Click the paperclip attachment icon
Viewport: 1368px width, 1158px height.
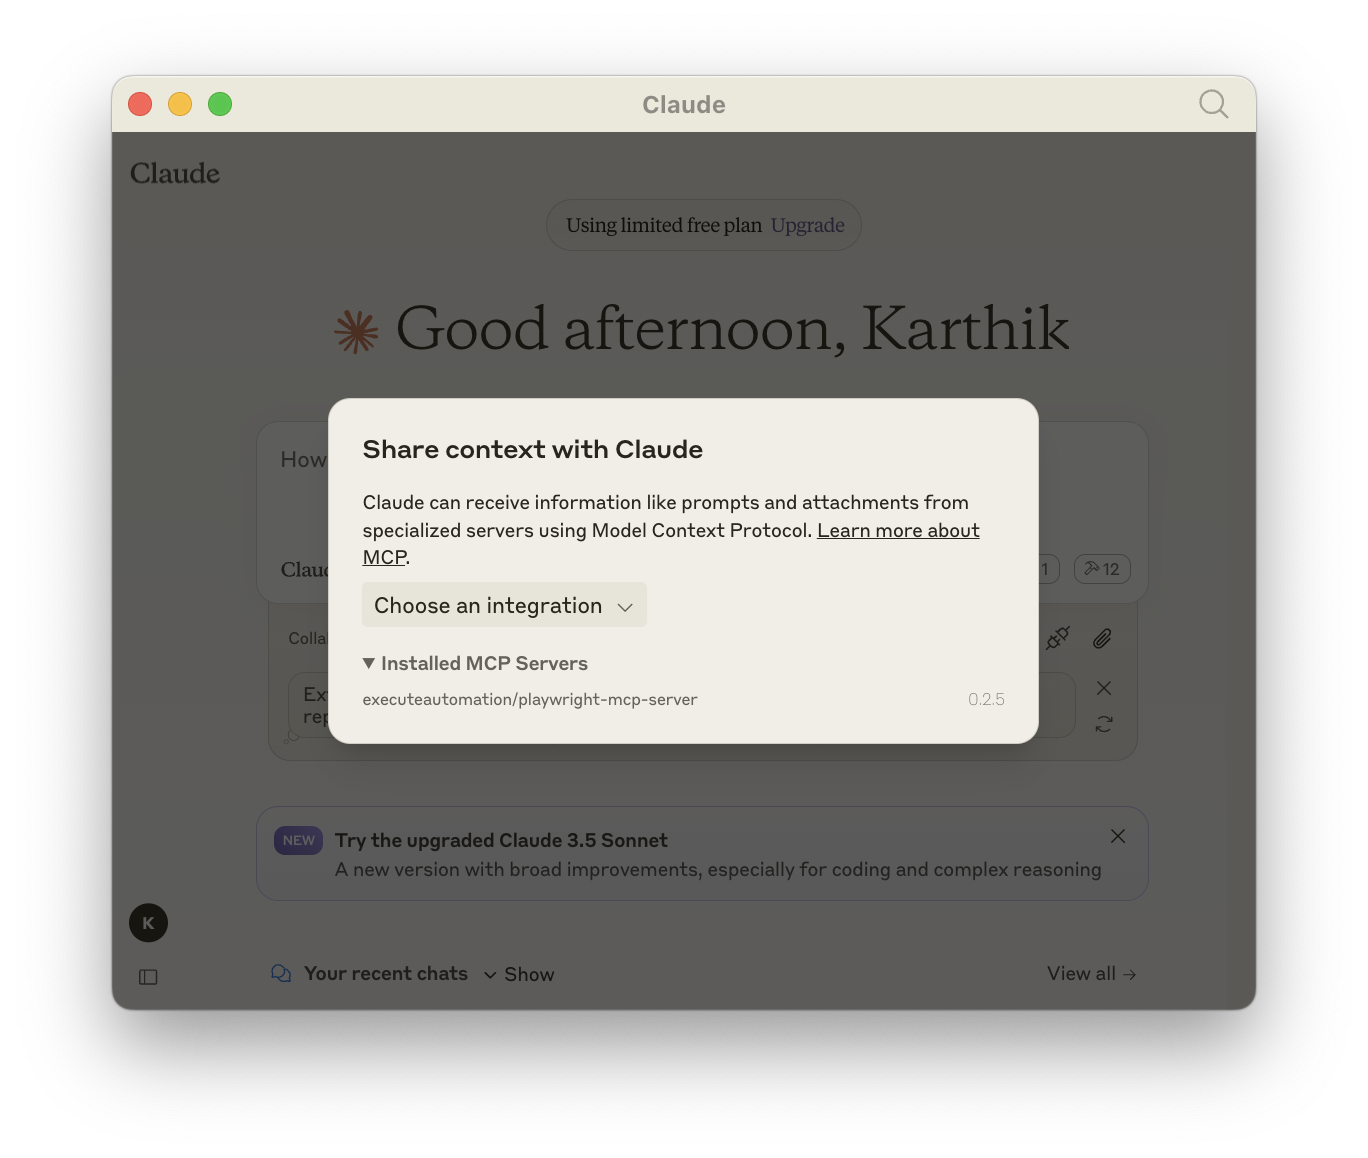(1102, 638)
